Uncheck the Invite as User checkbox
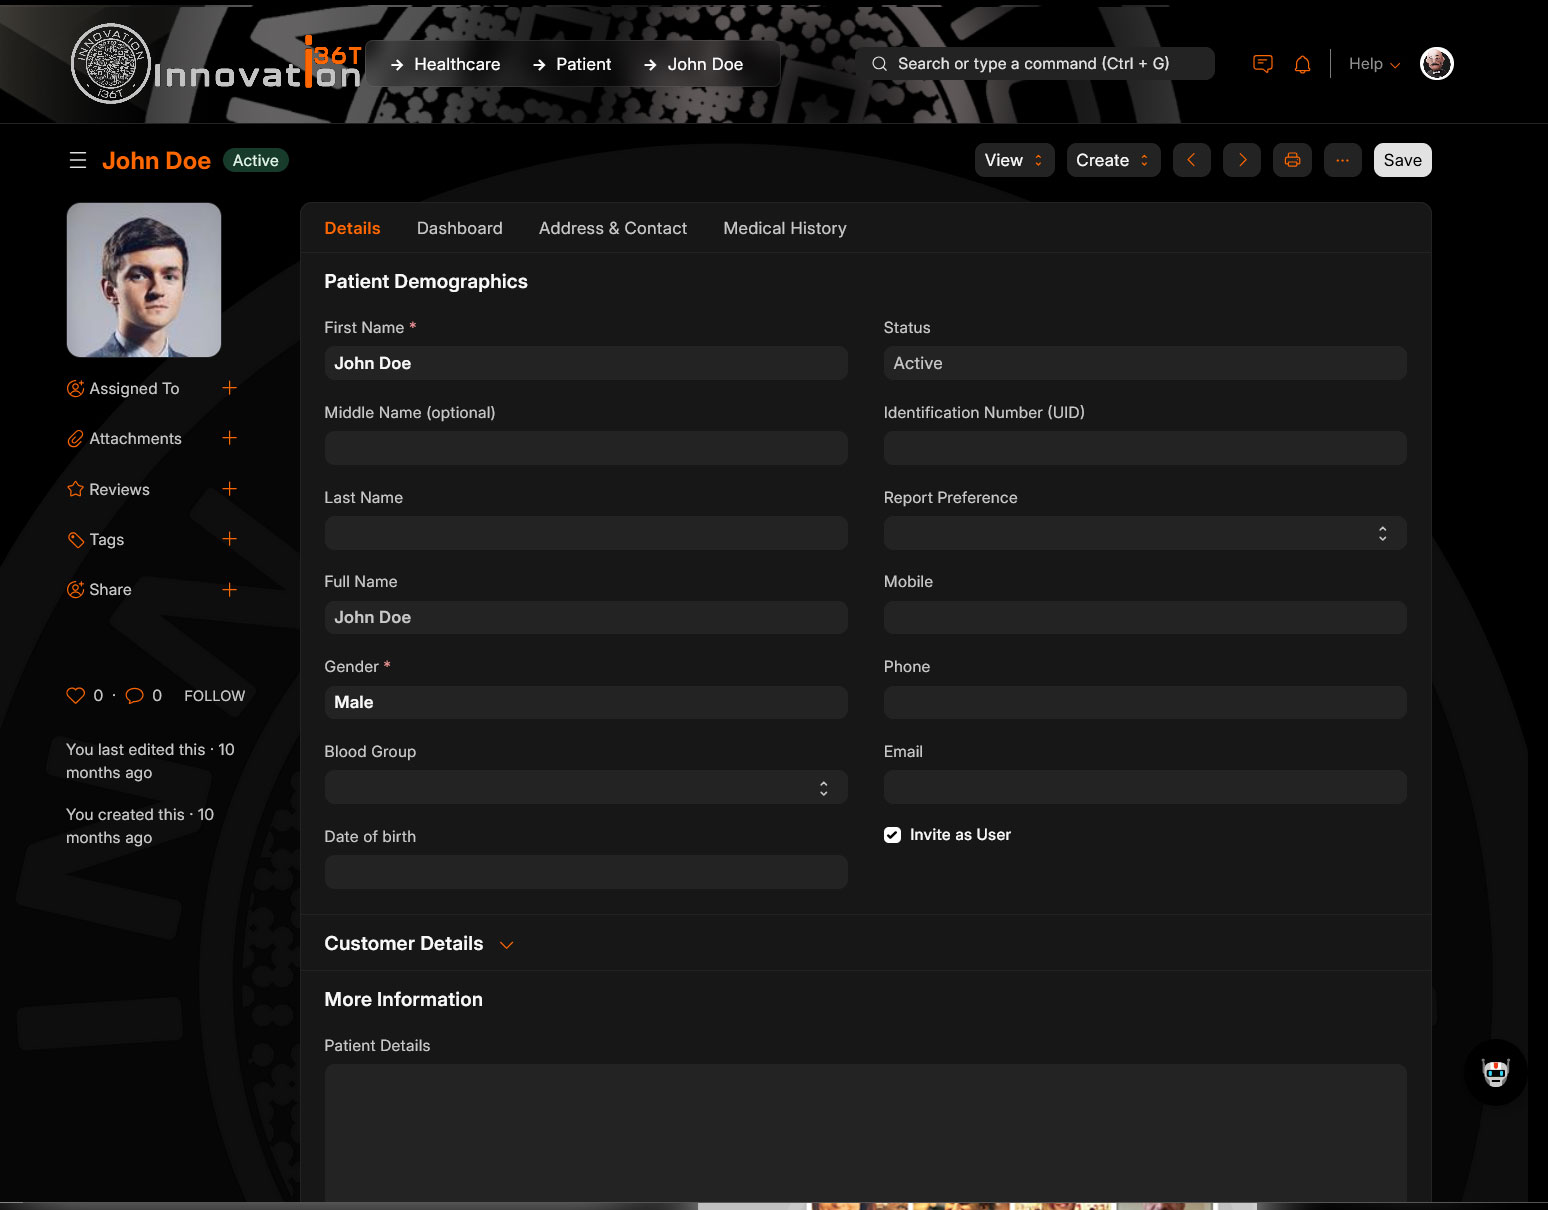Image resolution: width=1548 pixels, height=1210 pixels. point(892,835)
